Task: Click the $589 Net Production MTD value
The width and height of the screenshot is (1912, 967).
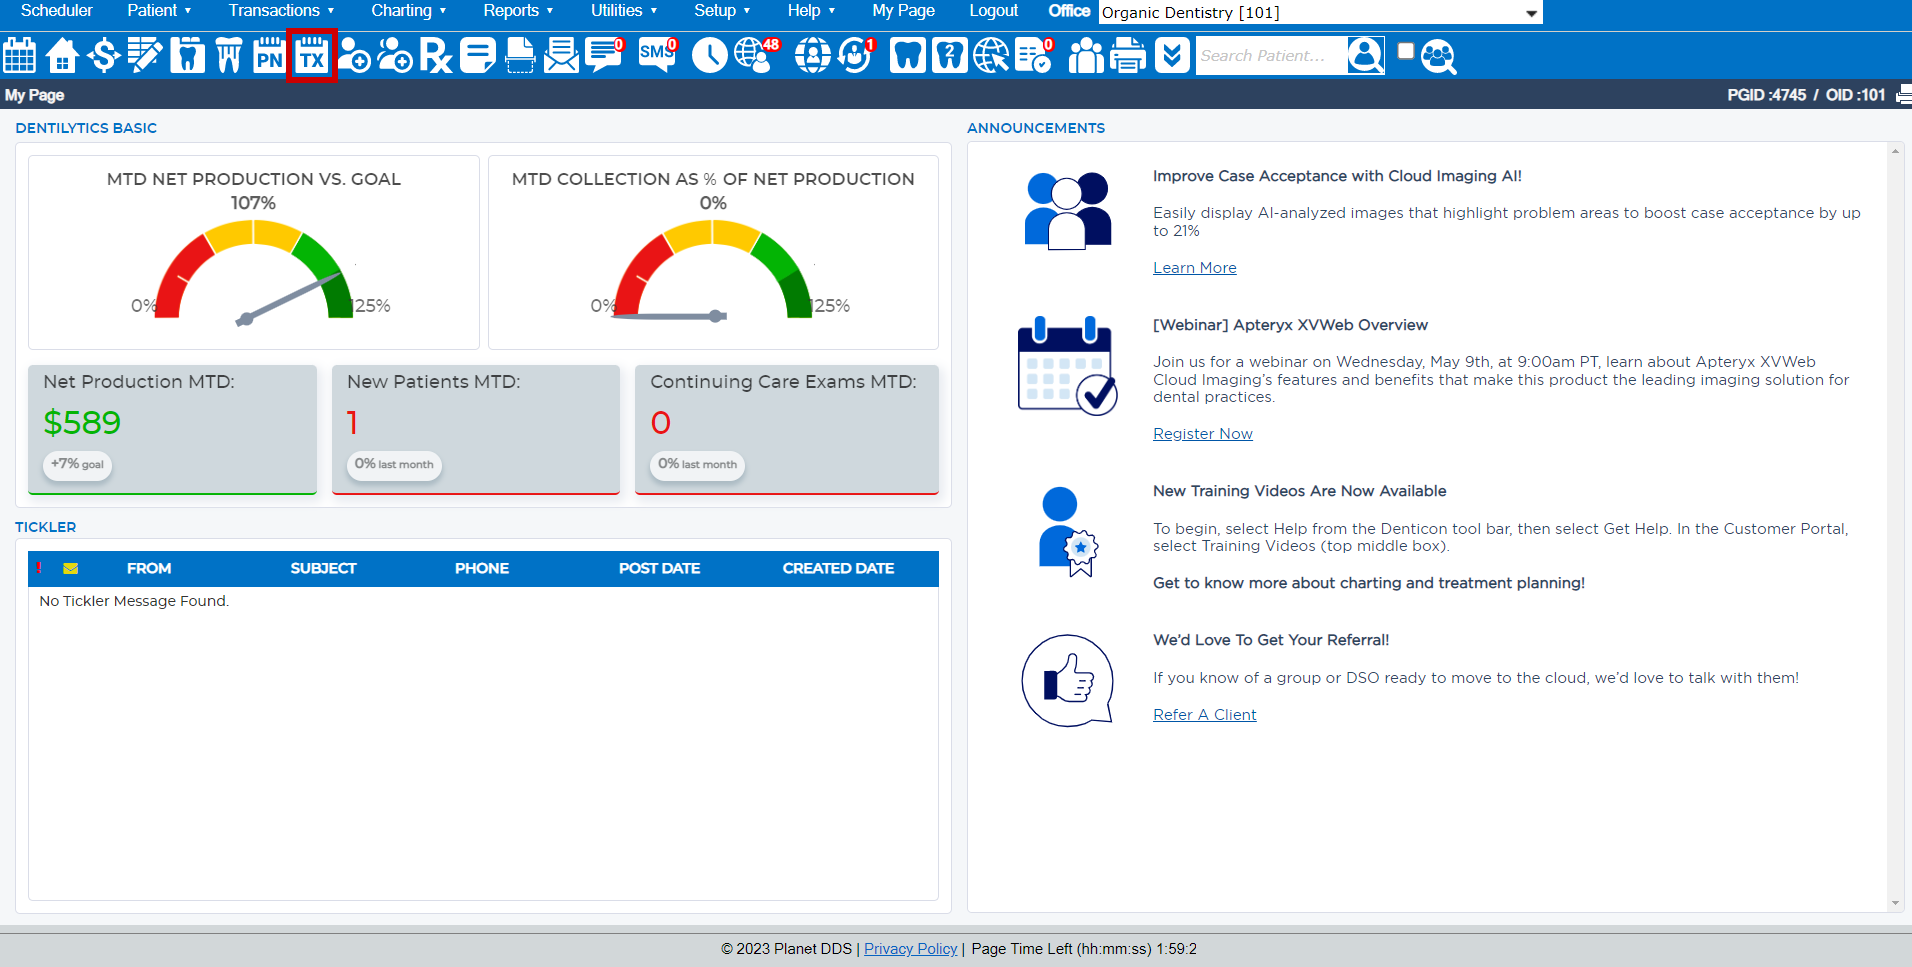Action: tap(82, 423)
